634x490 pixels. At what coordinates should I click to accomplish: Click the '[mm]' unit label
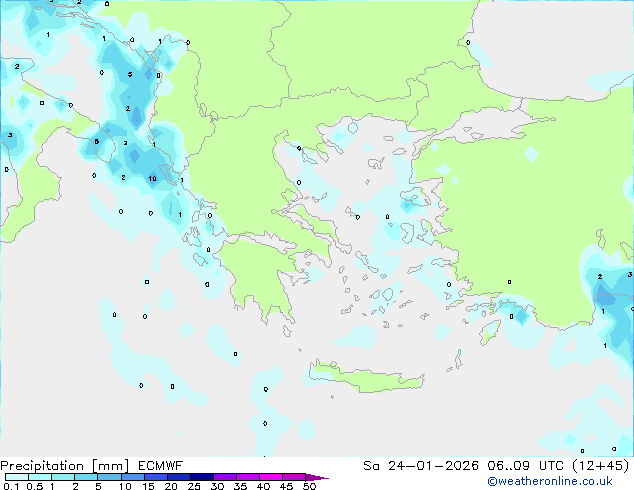pos(110,466)
